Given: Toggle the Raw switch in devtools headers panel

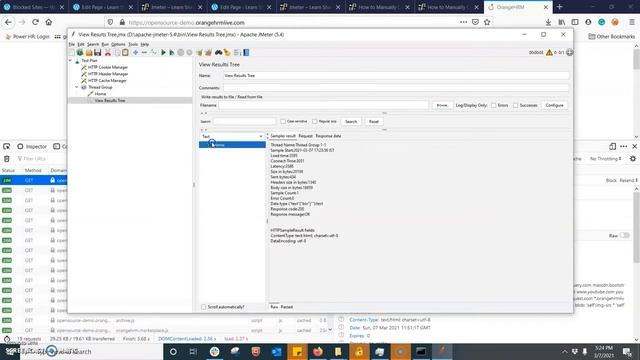Looking at the screenshot, I should 624,236.
